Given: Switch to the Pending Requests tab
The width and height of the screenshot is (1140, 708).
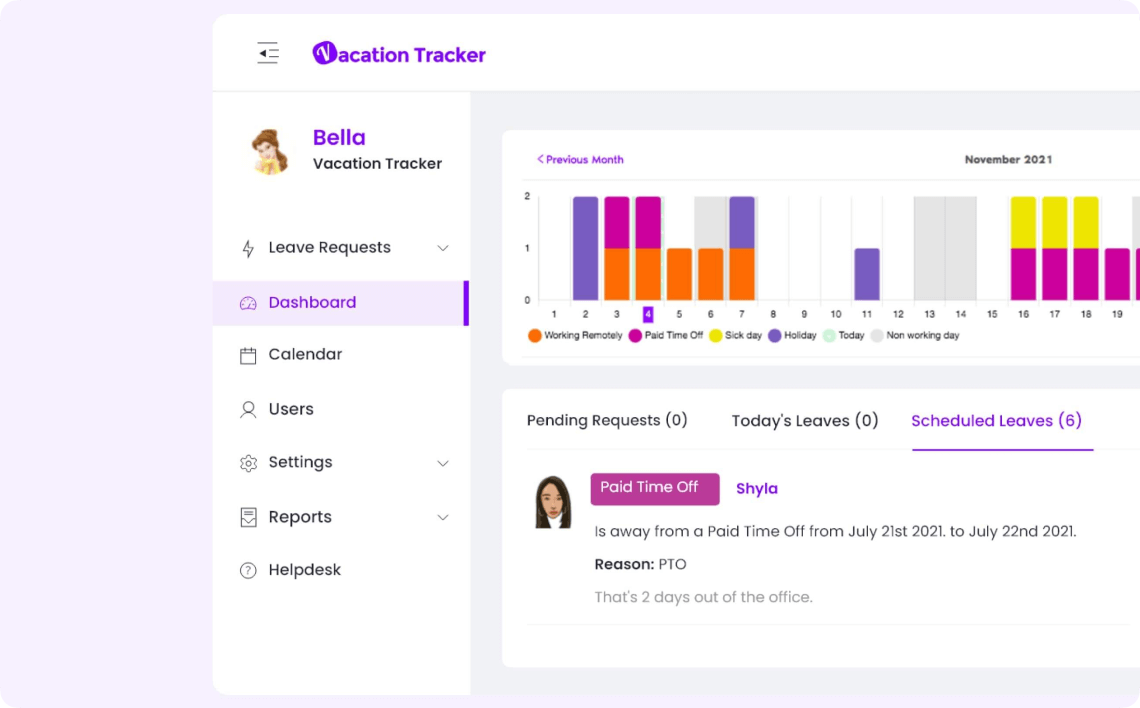Looking at the screenshot, I should click(x=607, y=420).
